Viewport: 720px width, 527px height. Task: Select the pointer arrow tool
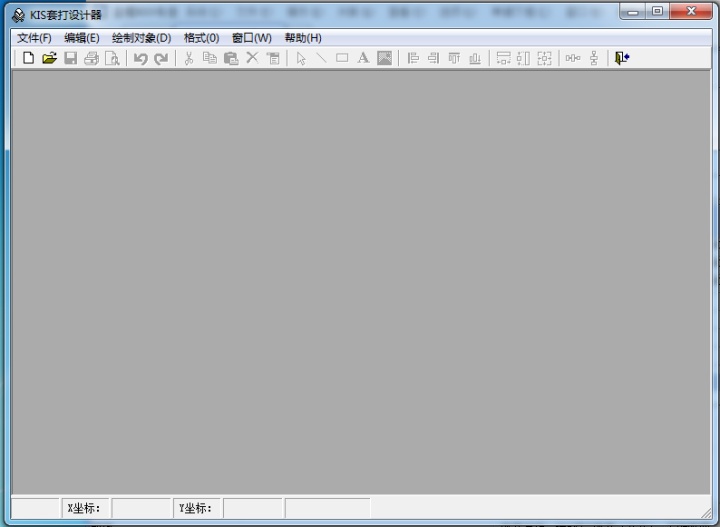(301, 58)
